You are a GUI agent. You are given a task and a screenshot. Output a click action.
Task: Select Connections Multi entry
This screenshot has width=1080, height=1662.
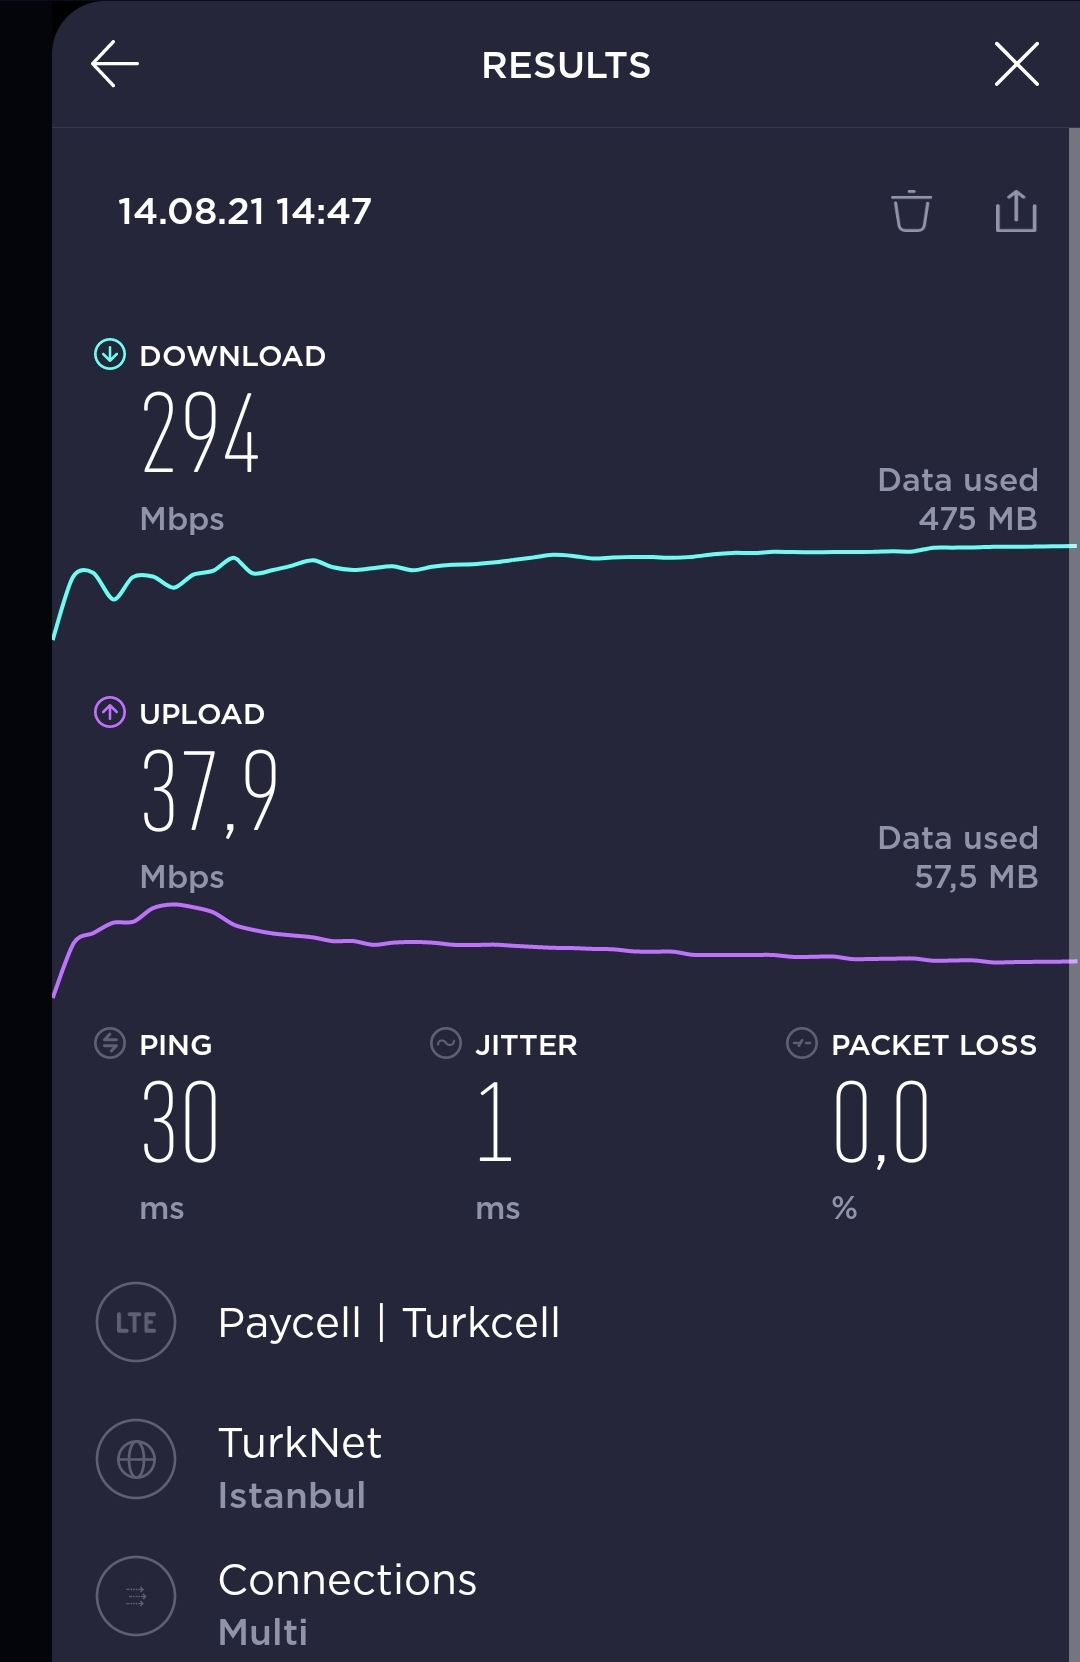347,1605
